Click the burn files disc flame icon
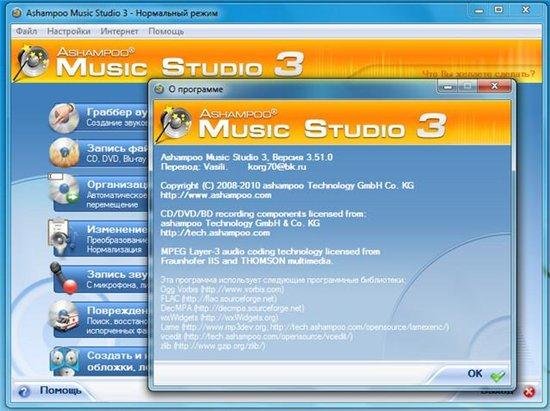Viewport: 550px width, 411px height. [63, 153]
